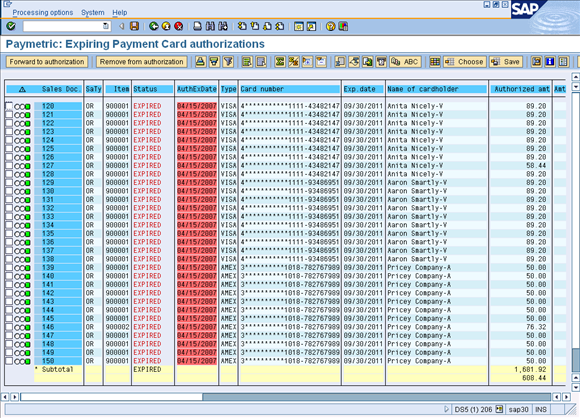Go to last page icon
Image resolution: width=580 pixels, height=418 pixels.
click(280, 26)
